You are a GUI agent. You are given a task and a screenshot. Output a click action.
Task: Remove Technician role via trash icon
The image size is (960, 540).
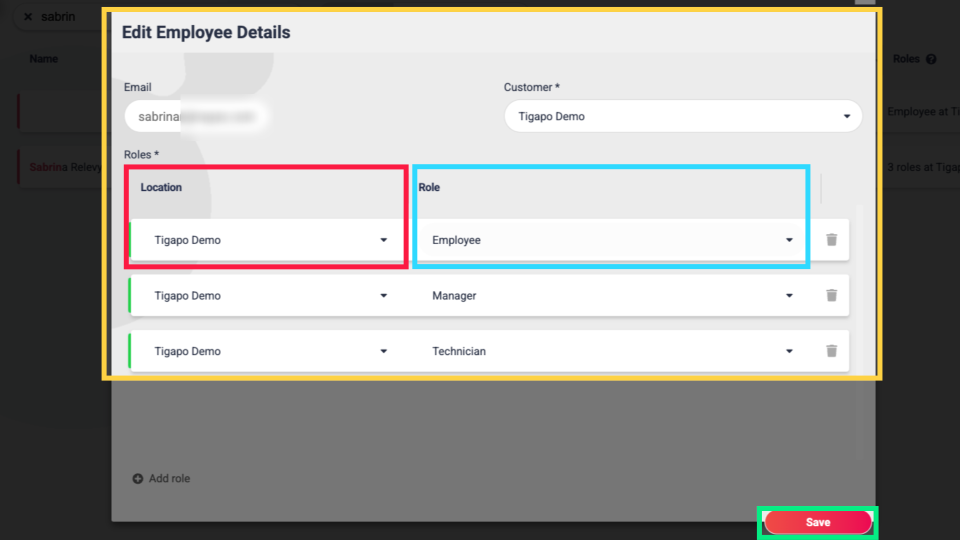831,351
